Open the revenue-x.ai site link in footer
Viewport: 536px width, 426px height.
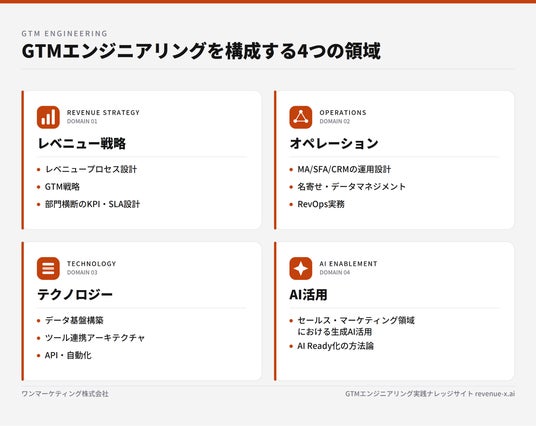pyautogui.click(x=495, y=394)
